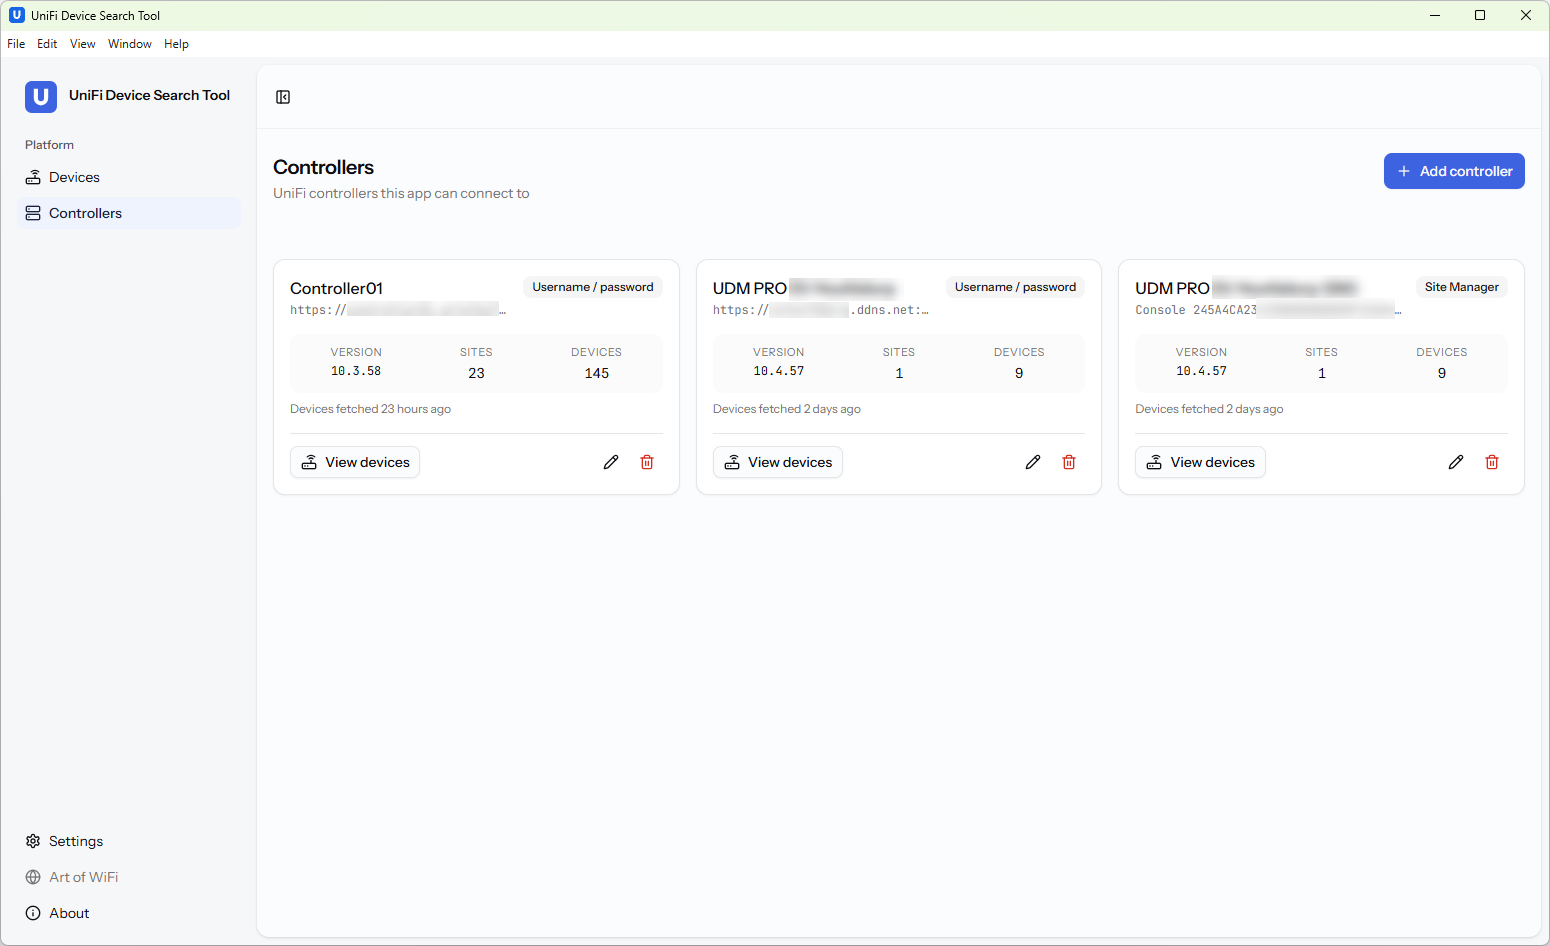This screenshot has height=946, width=1550.
Task: Open the File menu
Action: tap(16, 44)
